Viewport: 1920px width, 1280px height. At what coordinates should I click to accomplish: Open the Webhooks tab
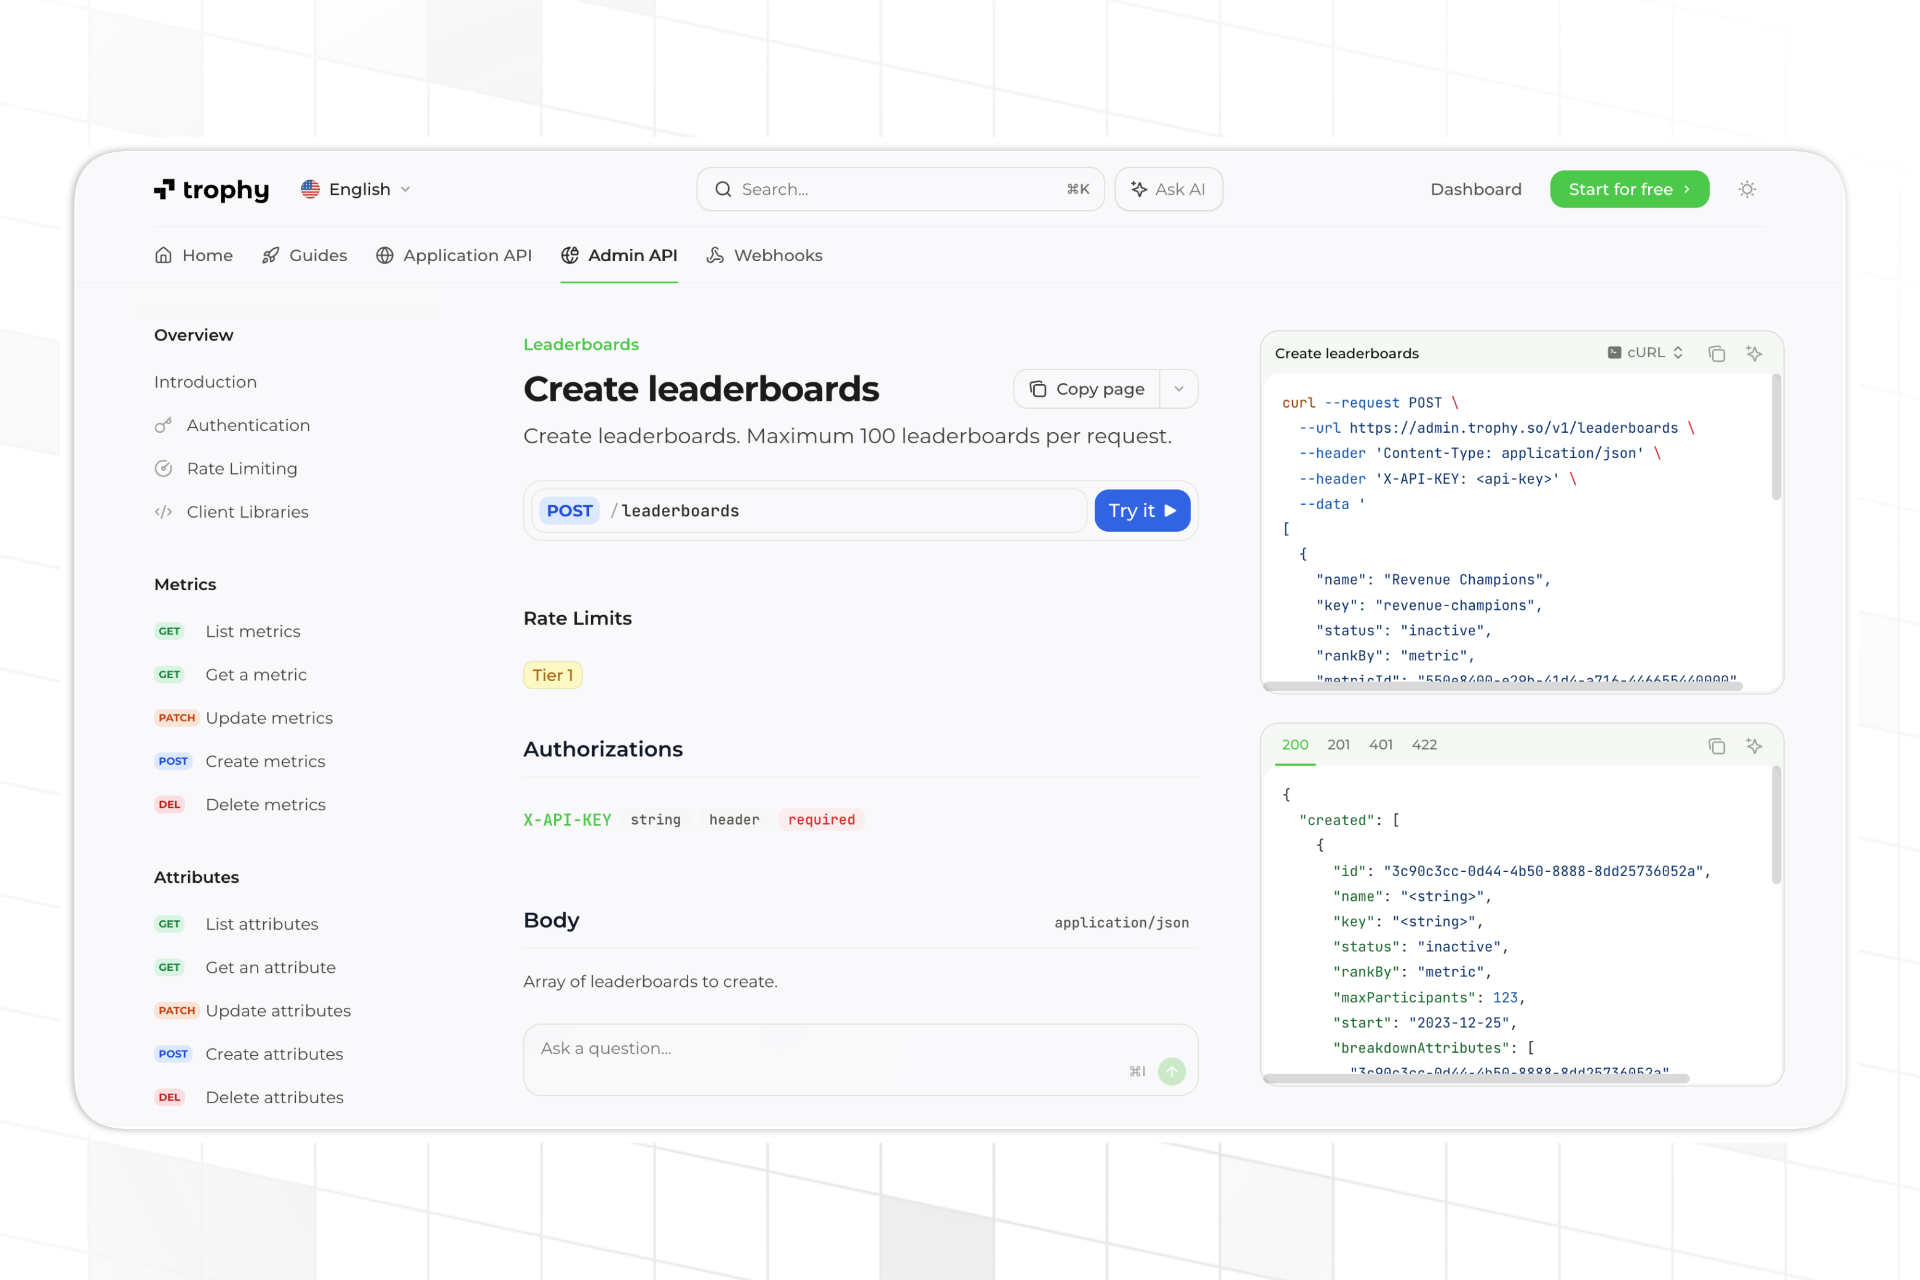click(764, 255)
